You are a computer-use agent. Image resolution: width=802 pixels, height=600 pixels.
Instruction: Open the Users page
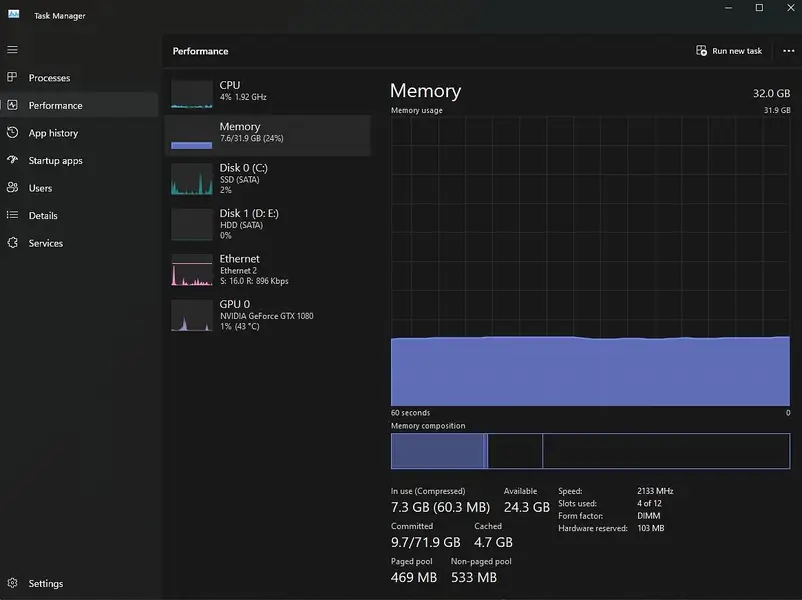click(79, 188)
